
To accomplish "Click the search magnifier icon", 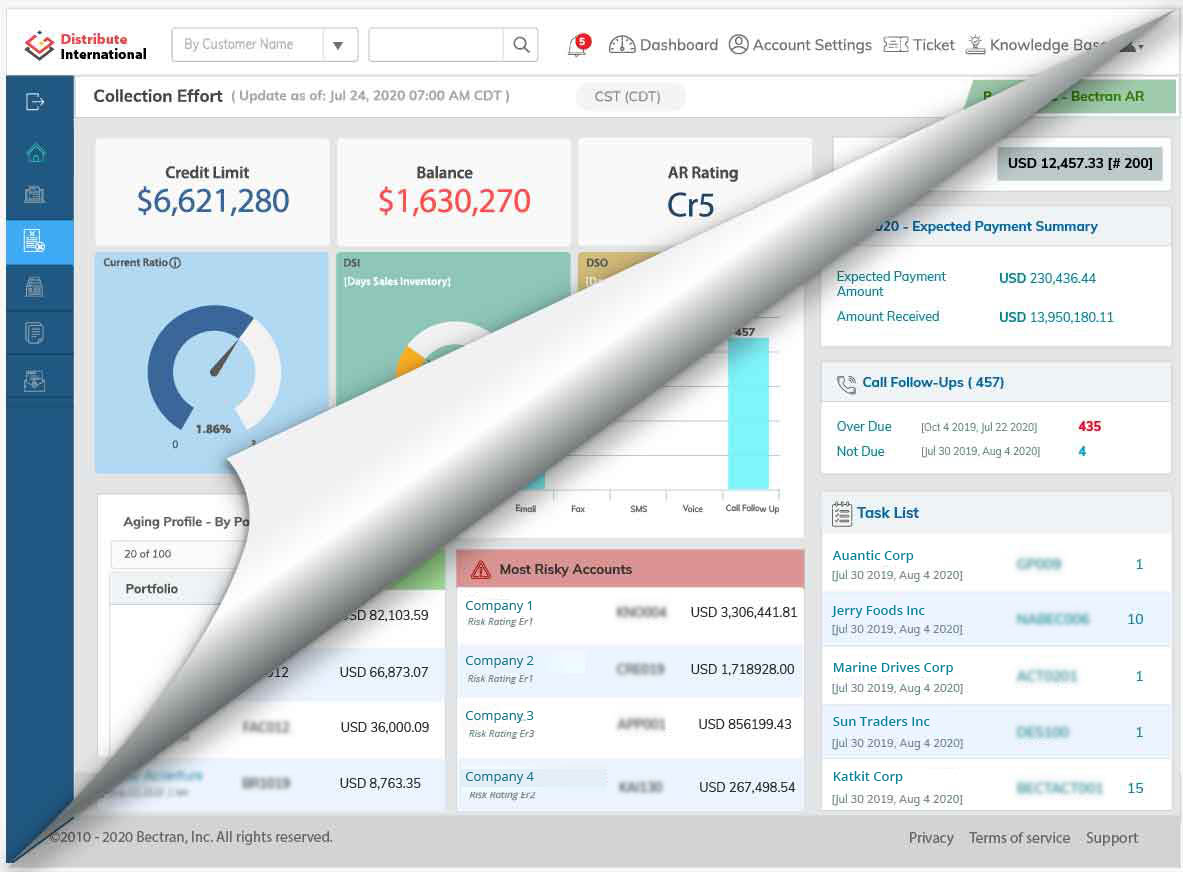I will [x=521, y=45].
